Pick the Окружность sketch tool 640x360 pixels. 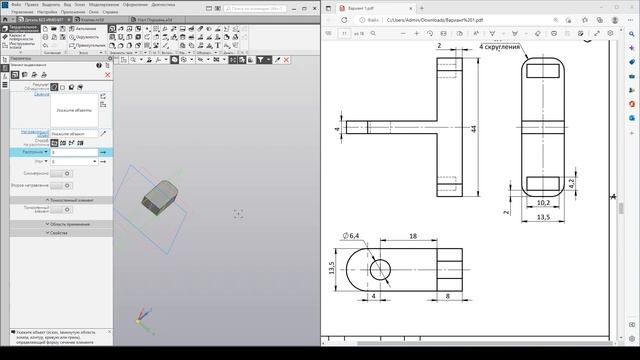84,37
